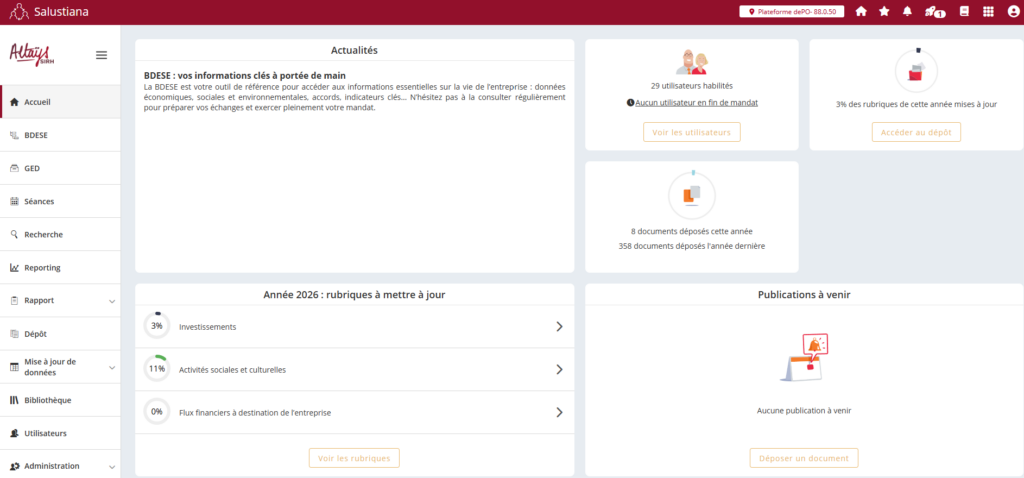Click the home icon in top bar
The image size is (1024, 478).
[x=861, y=12]
